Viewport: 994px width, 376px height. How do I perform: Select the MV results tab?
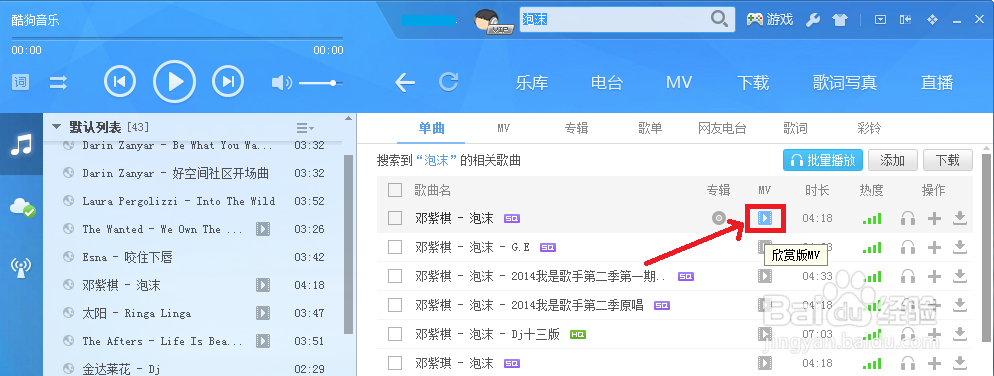[x=503, y=128]
